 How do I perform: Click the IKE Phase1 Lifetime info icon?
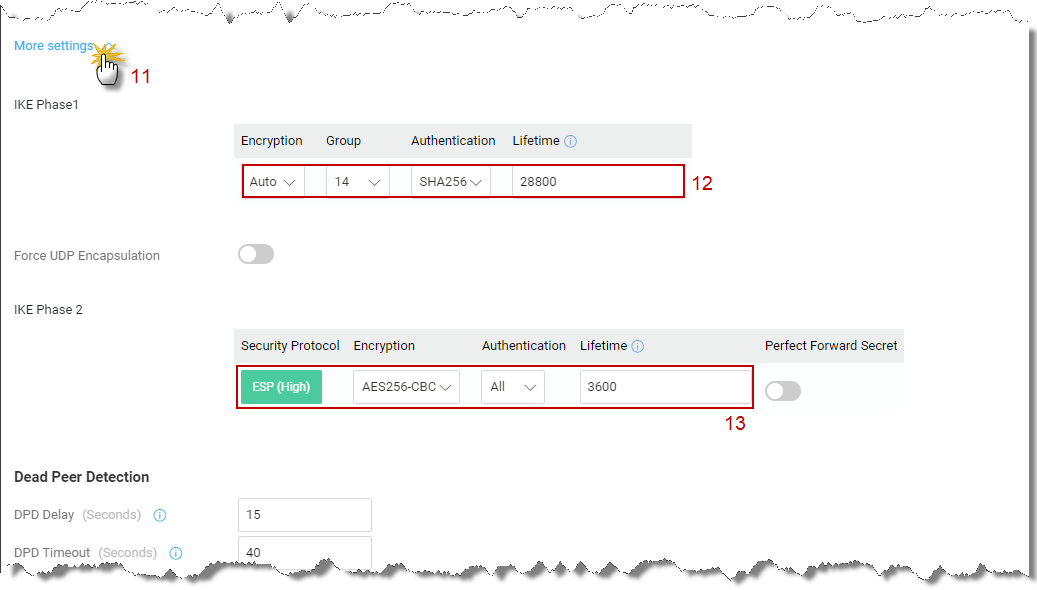point(570,141)
